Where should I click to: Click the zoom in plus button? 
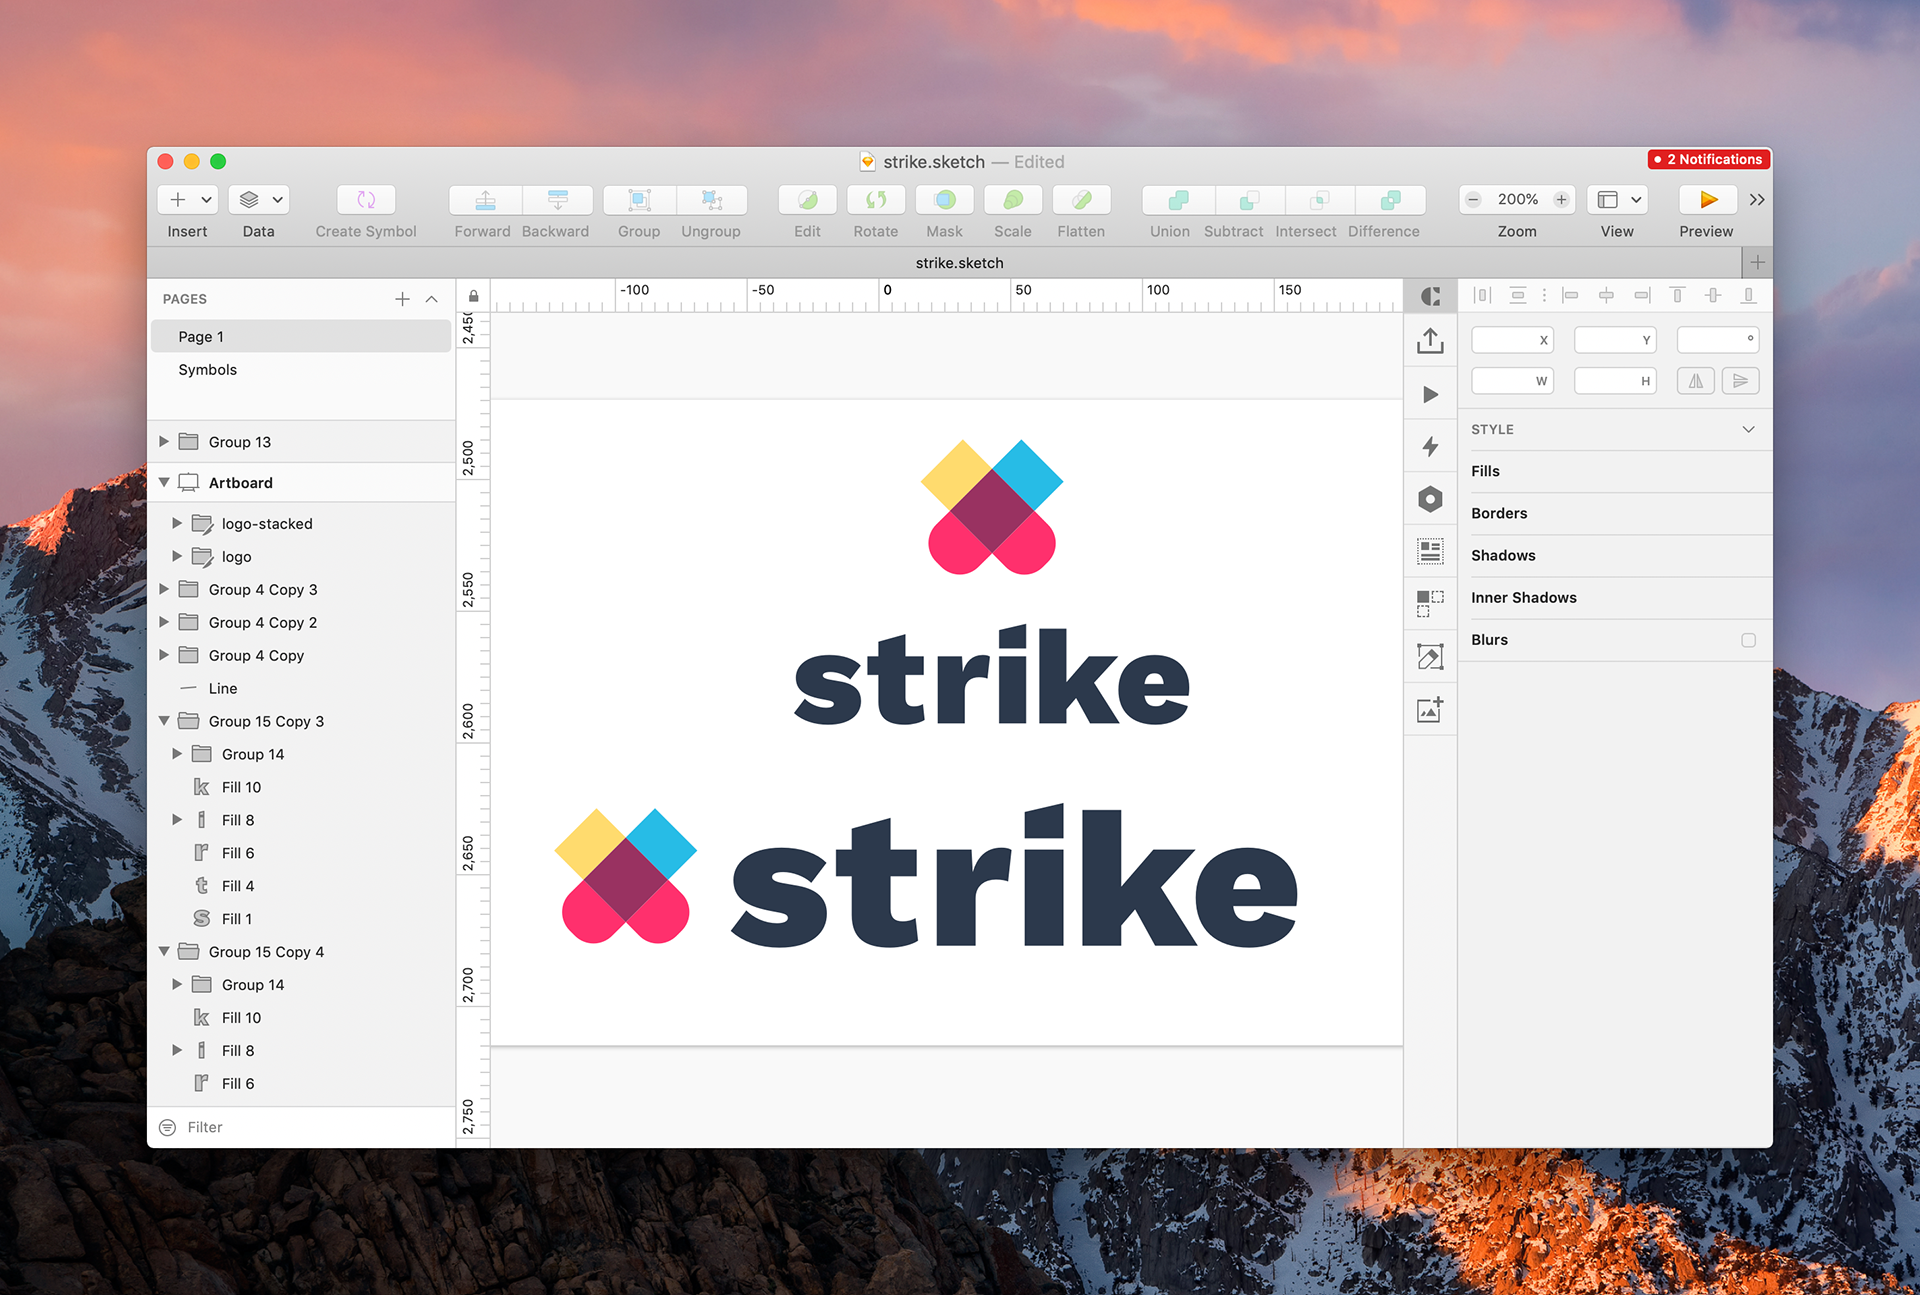[x=1561, y=200]
